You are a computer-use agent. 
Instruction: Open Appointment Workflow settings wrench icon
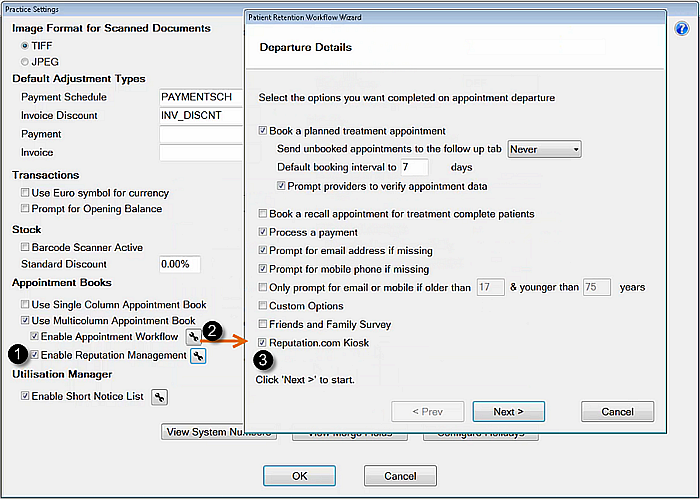(193, 337)
